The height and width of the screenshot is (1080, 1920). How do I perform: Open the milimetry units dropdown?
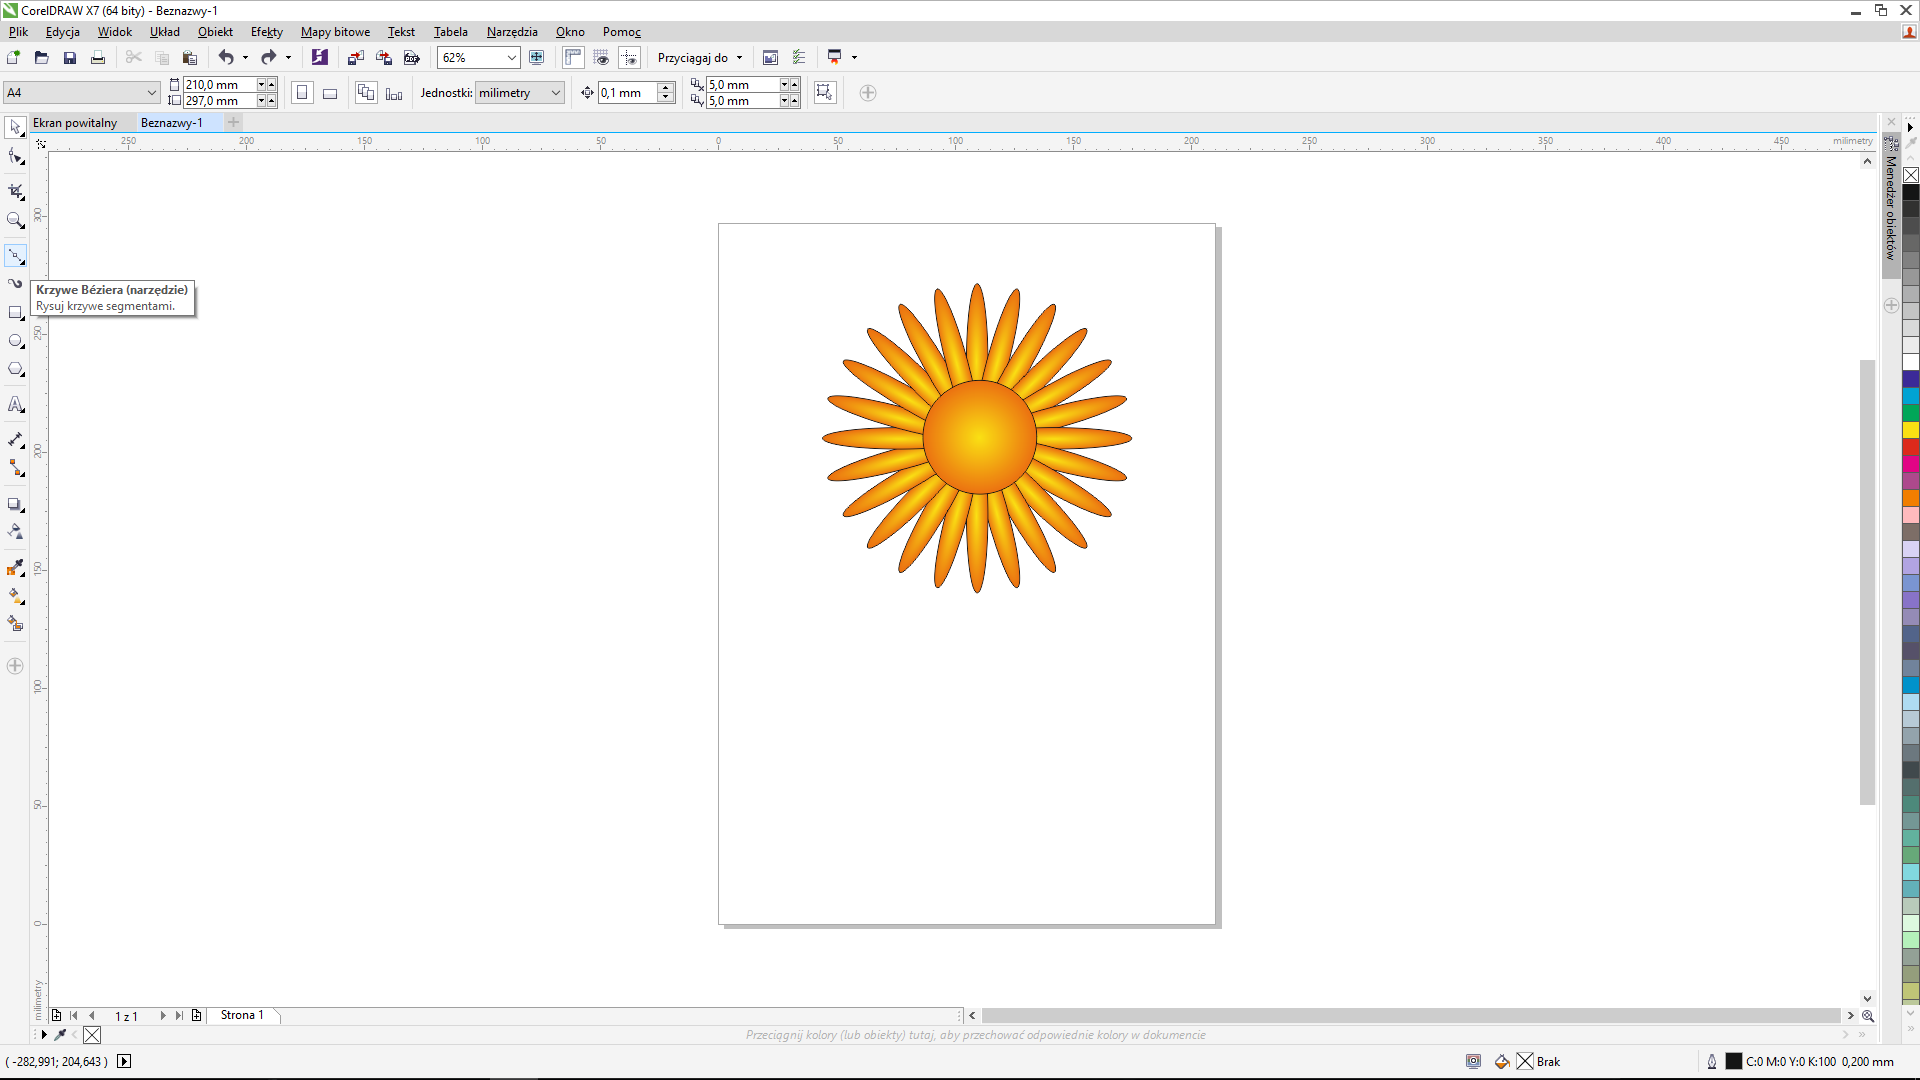[x=555, y=93]
